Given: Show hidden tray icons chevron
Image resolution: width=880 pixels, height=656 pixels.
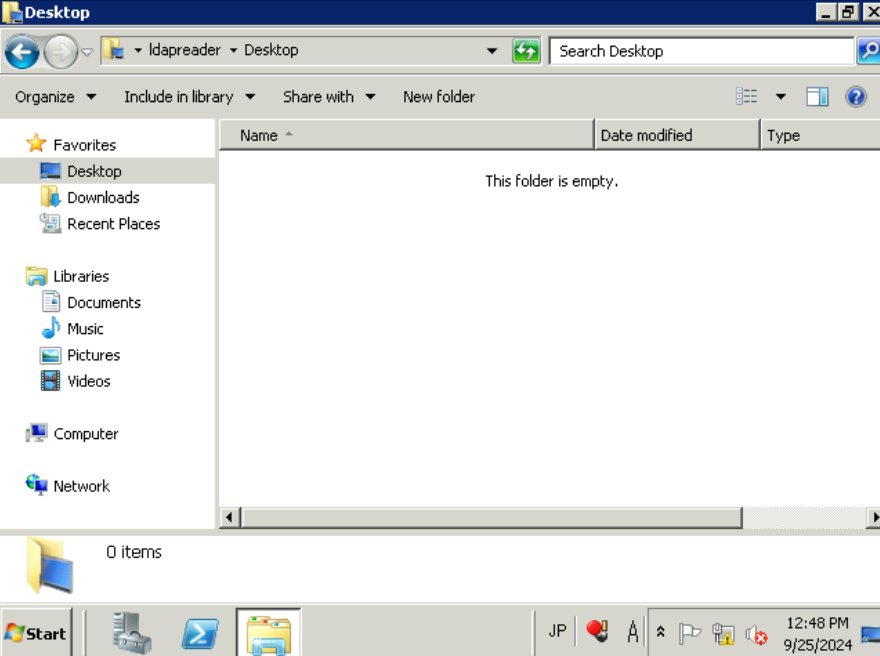Looking at the screenshot, I should pyautogui.click(x=661, y=633).
